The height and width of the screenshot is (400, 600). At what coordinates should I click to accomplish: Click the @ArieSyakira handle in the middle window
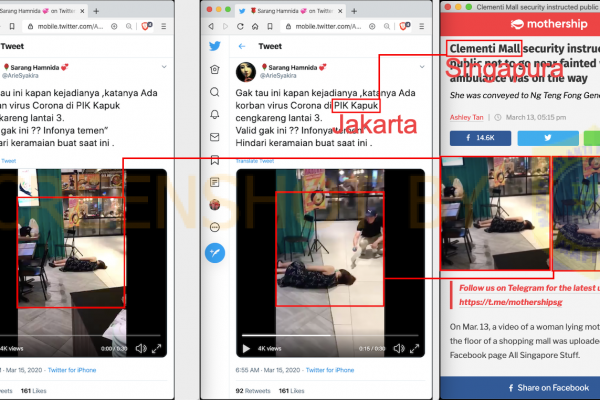coord(278,76)
